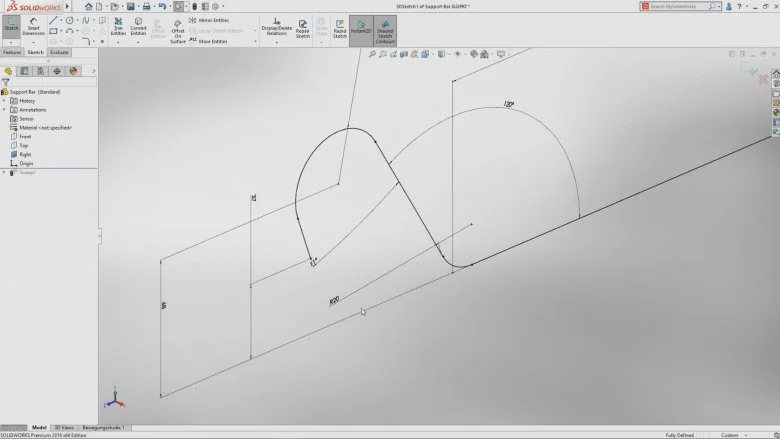Open the ConfigurationManager panel icon
The height and width of the screenshot is (439, 780).
[x=40, y=71]
